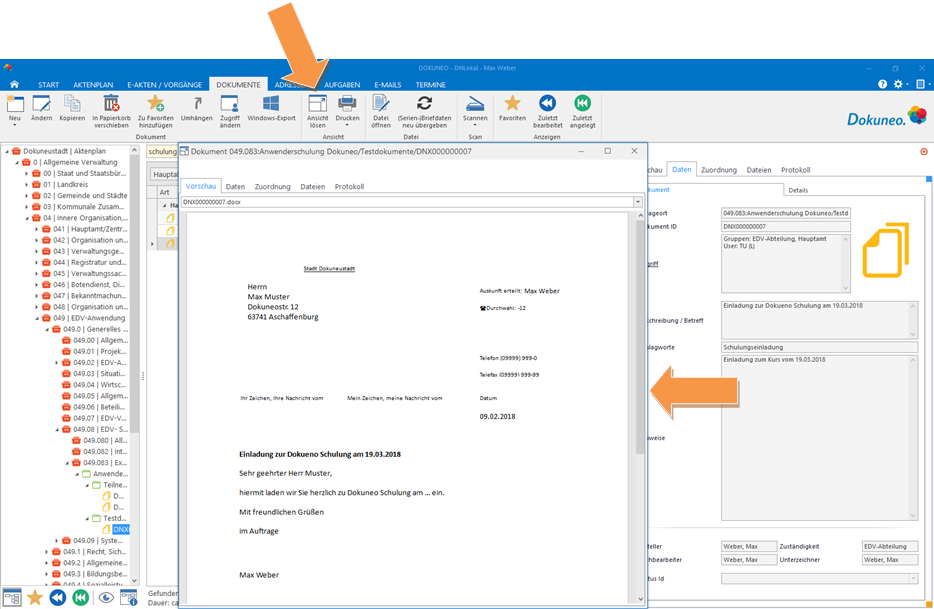Show Zuletzt bearbeitet documents from the ribbon

[x=547, y=104]
